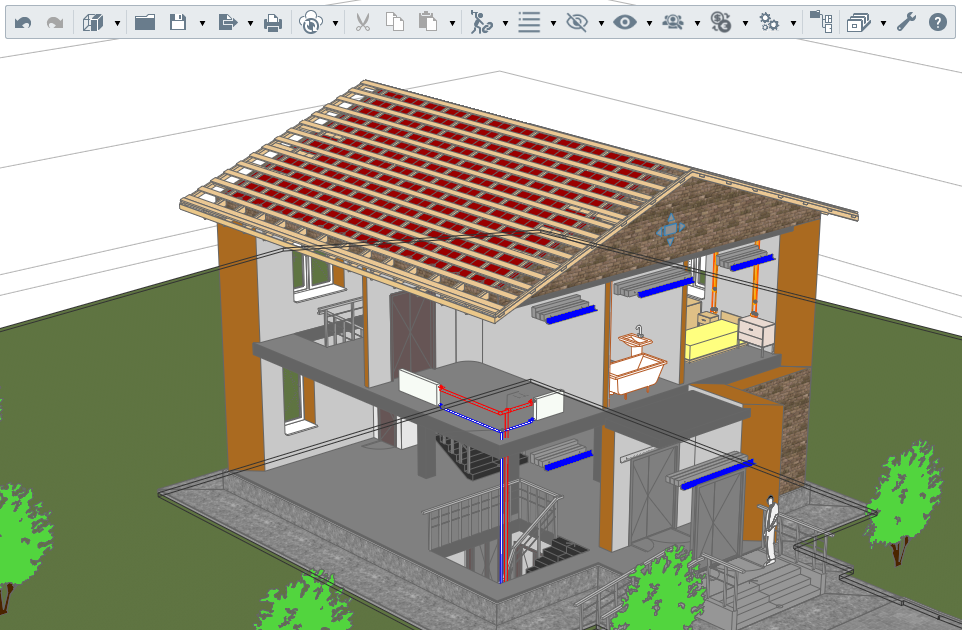Print the current view
This screenshot has height=630, width=962.
pos(272,23)
